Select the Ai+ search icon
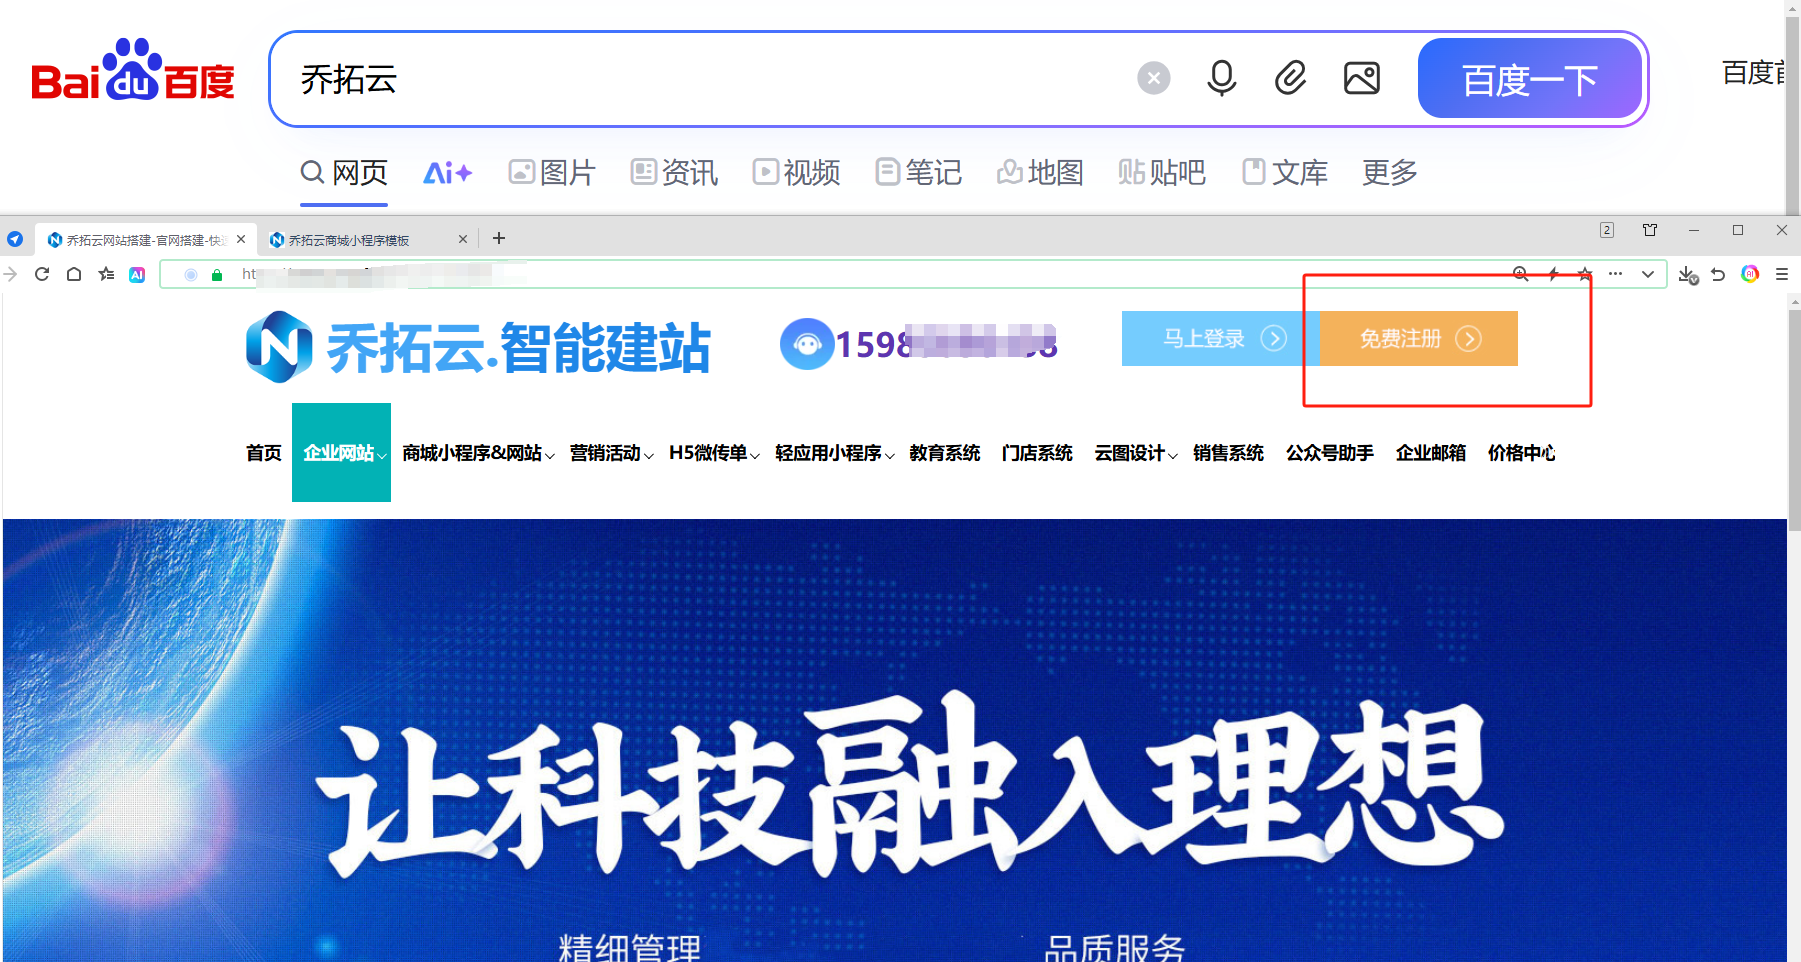 (x=446, y=172)
